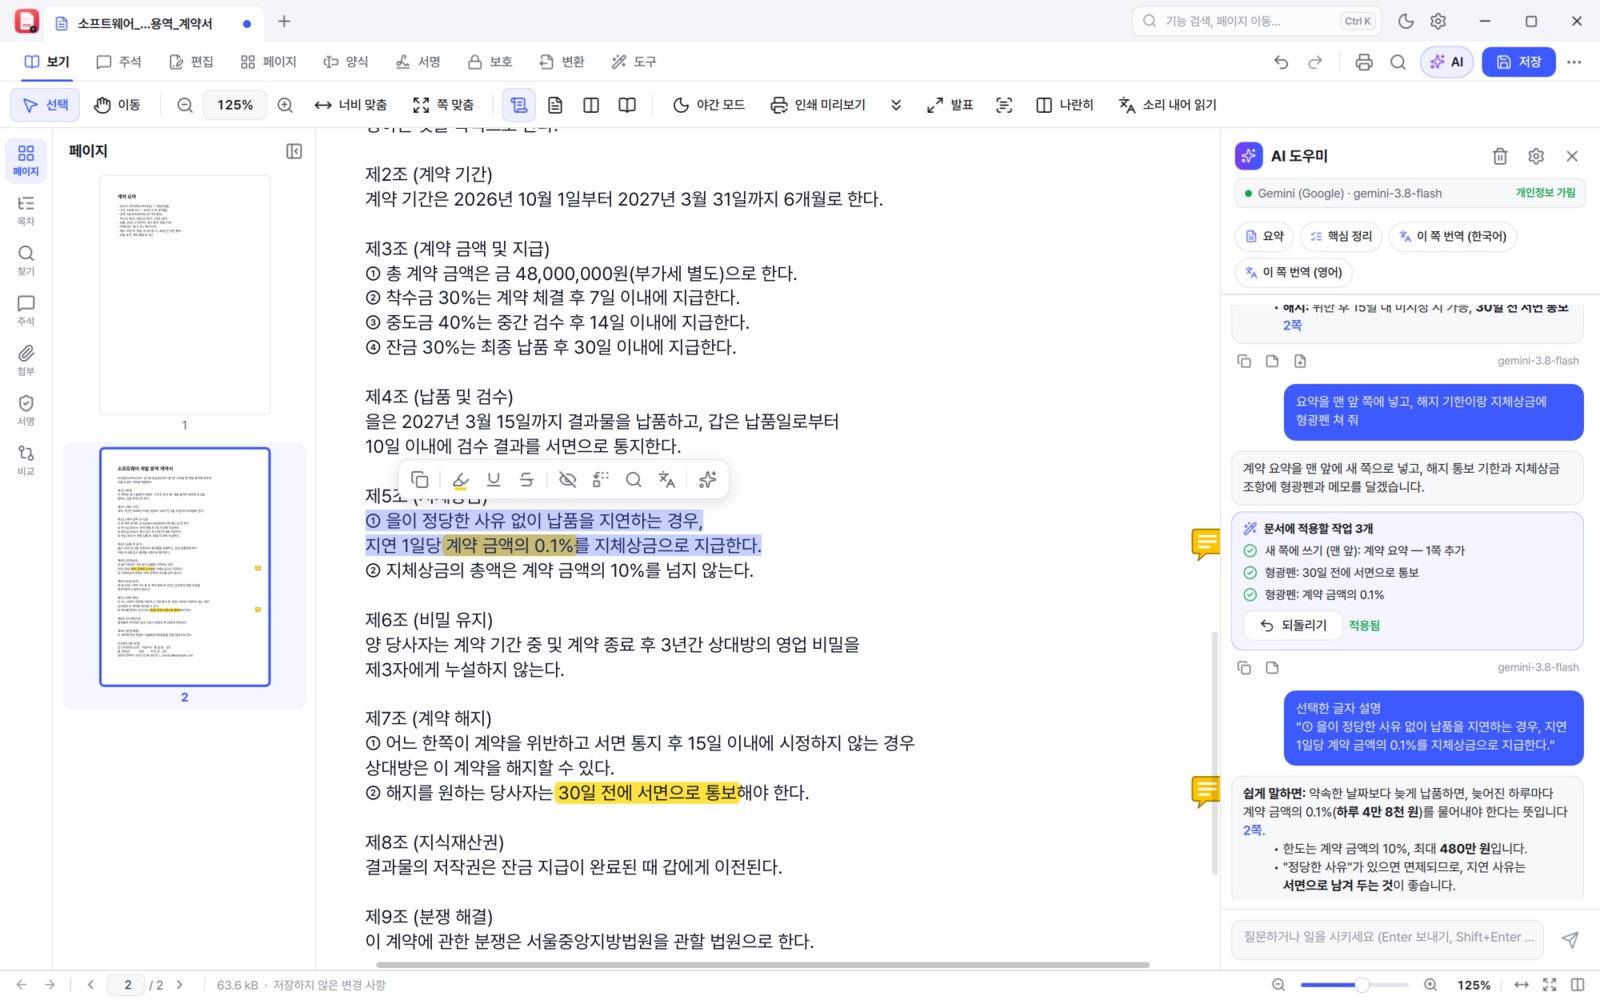
Task: Toggle 야간 모드 night mode
Action: [x=708, y=105]
